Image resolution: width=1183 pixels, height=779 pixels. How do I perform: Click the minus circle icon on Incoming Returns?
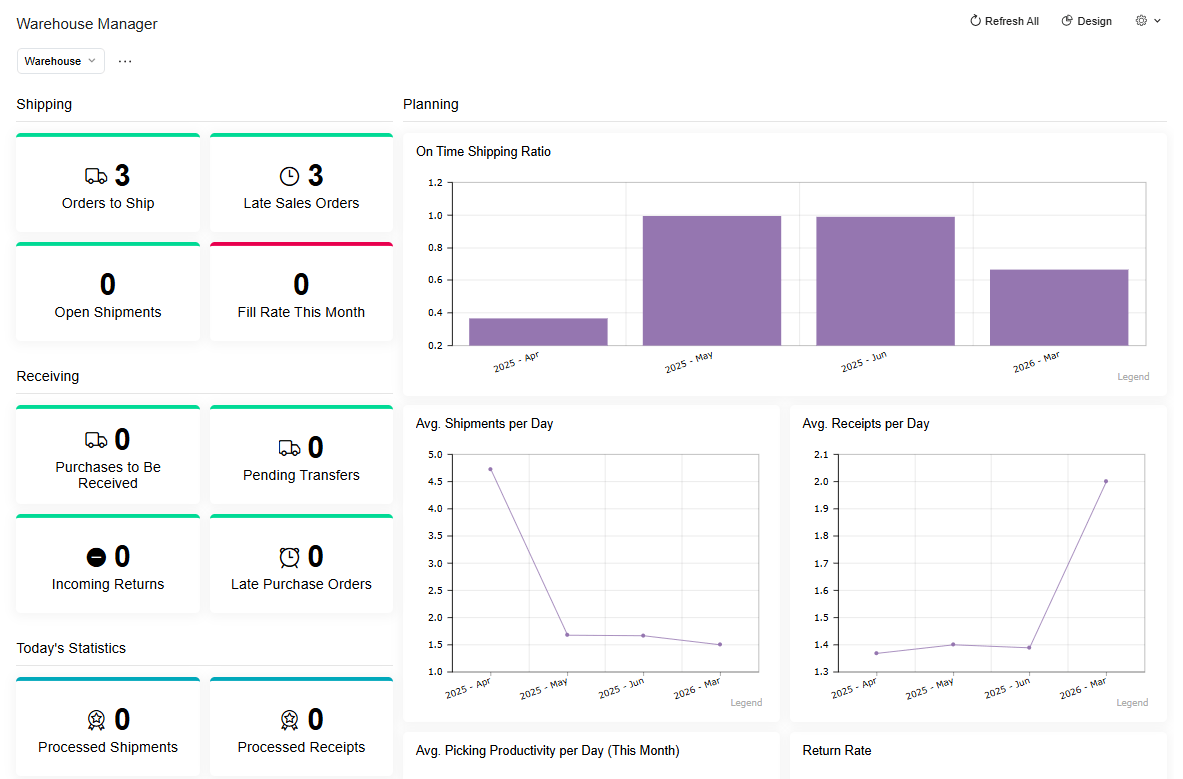point(96,557)
